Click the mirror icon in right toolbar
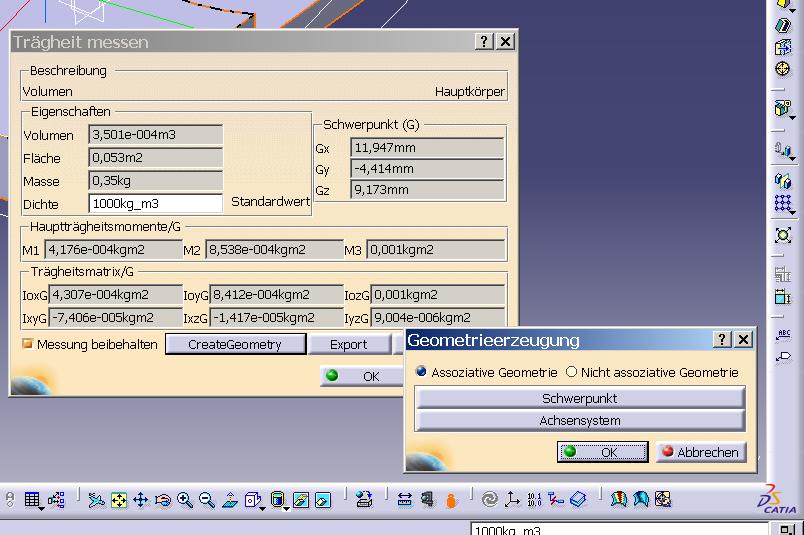 782,181
